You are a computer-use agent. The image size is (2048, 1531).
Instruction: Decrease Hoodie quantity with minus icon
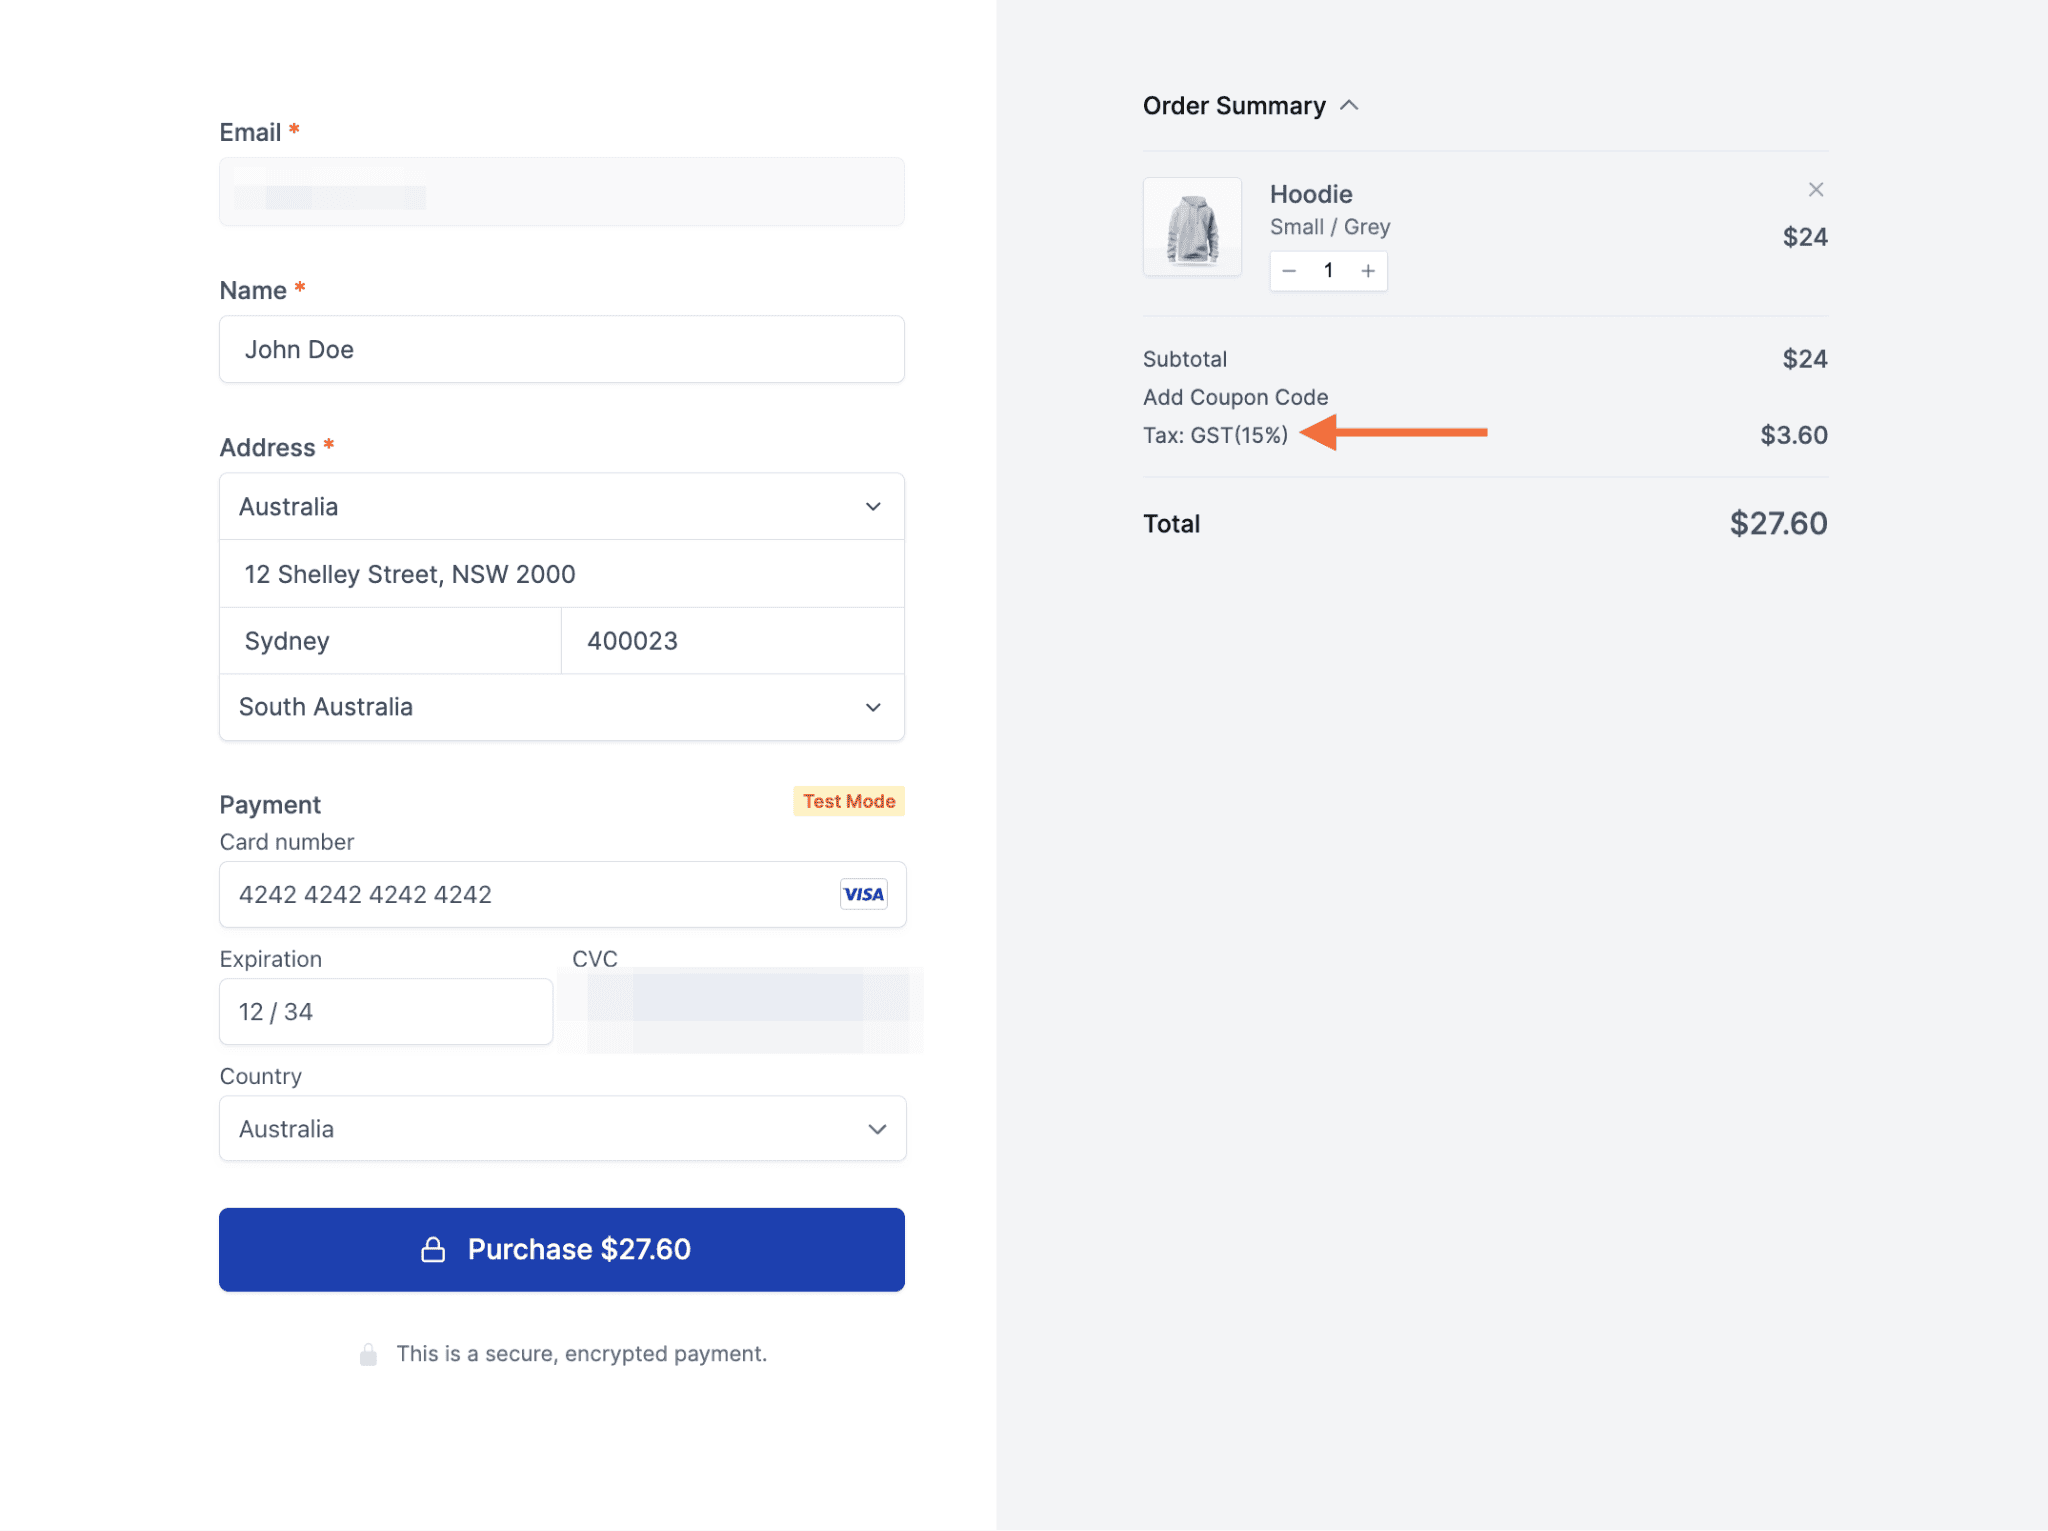[1289, 271]
